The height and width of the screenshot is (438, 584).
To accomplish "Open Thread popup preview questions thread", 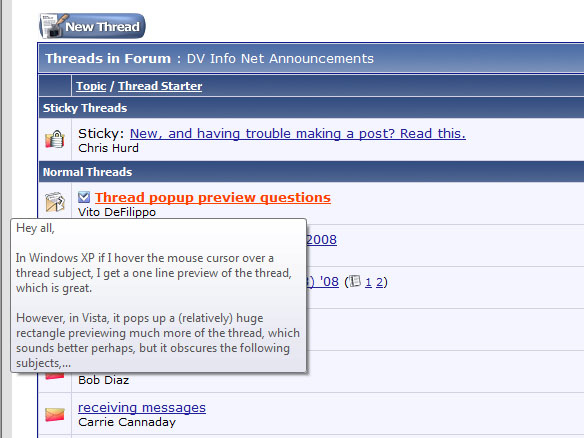I will coord(213,197).
